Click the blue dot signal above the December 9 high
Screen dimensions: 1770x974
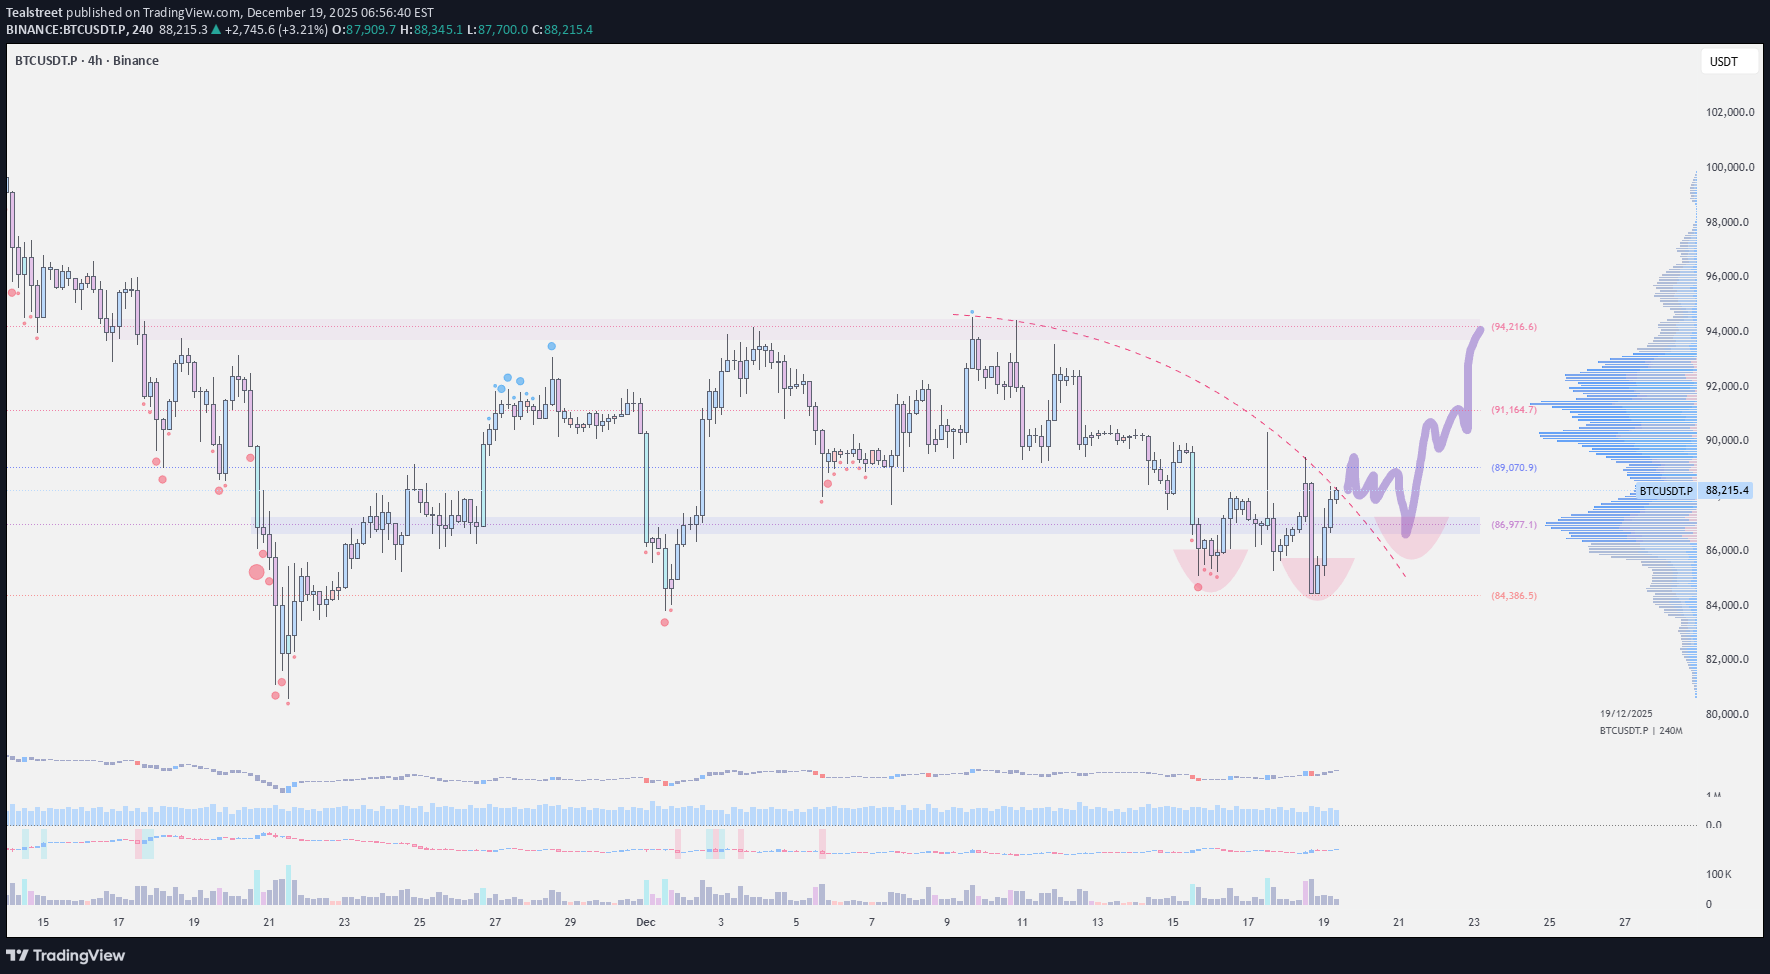pyautogui.click(x=970, y=312)
